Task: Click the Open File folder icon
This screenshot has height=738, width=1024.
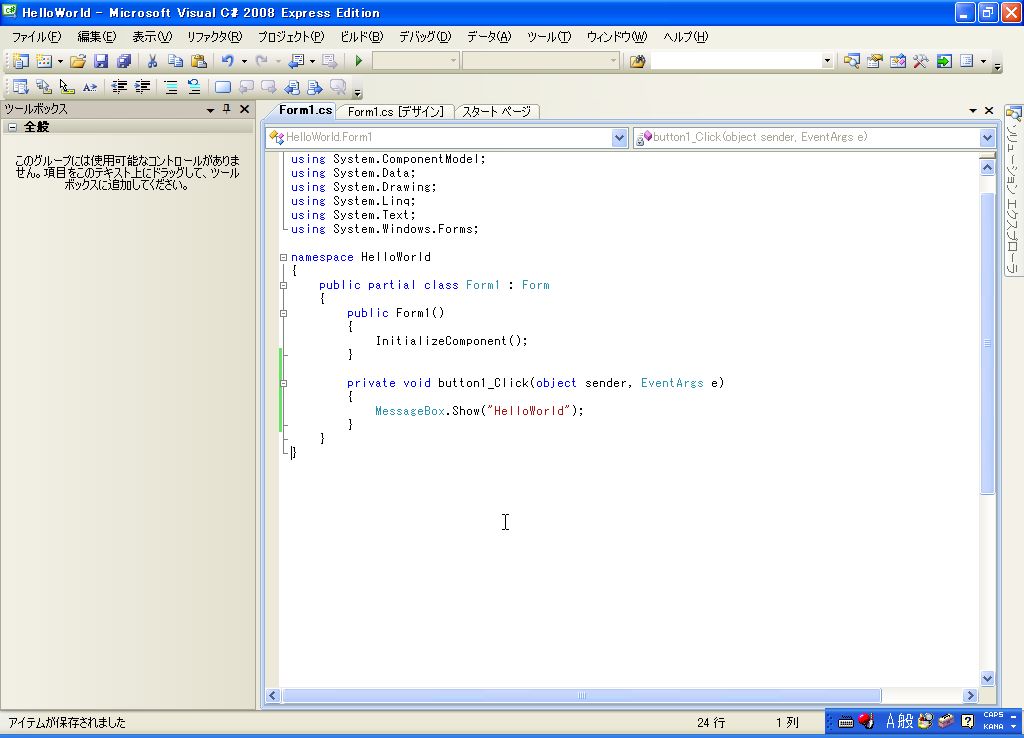Action: 77,61
